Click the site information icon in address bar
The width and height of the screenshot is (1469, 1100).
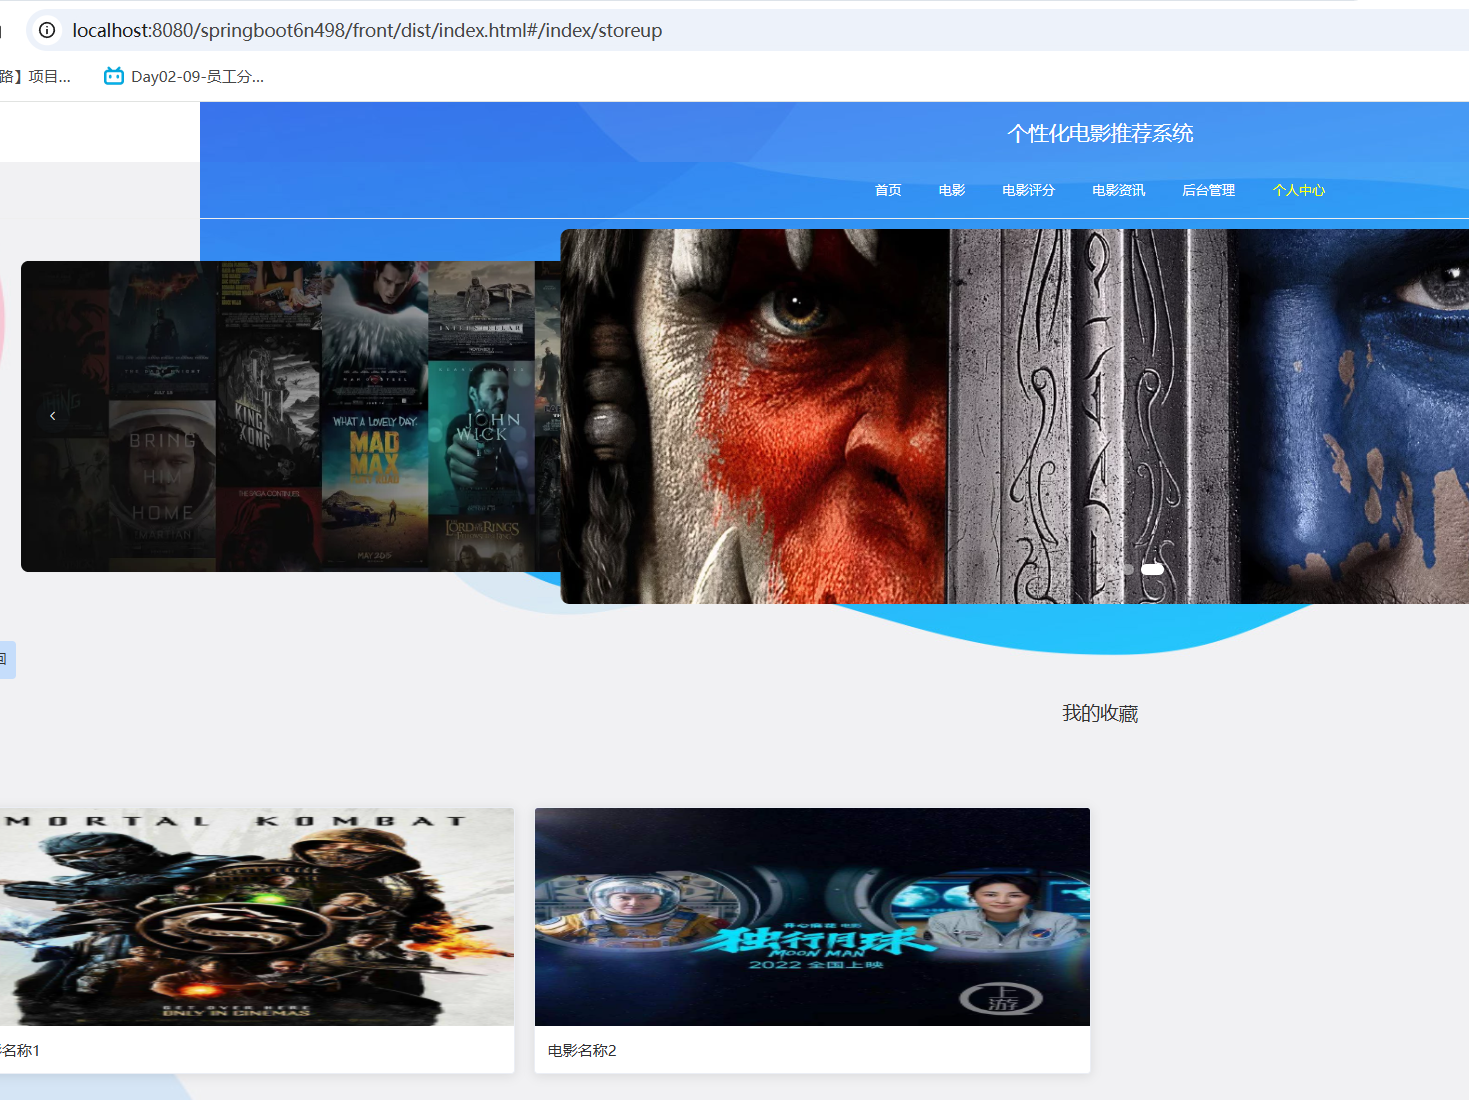[x=47, y=30]
